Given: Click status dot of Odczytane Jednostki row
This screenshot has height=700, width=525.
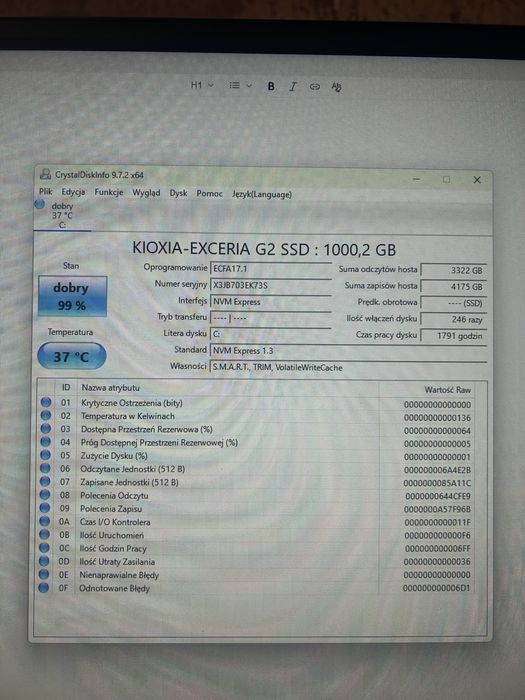Looking at the screenshot, I should [x=45, y=468].
